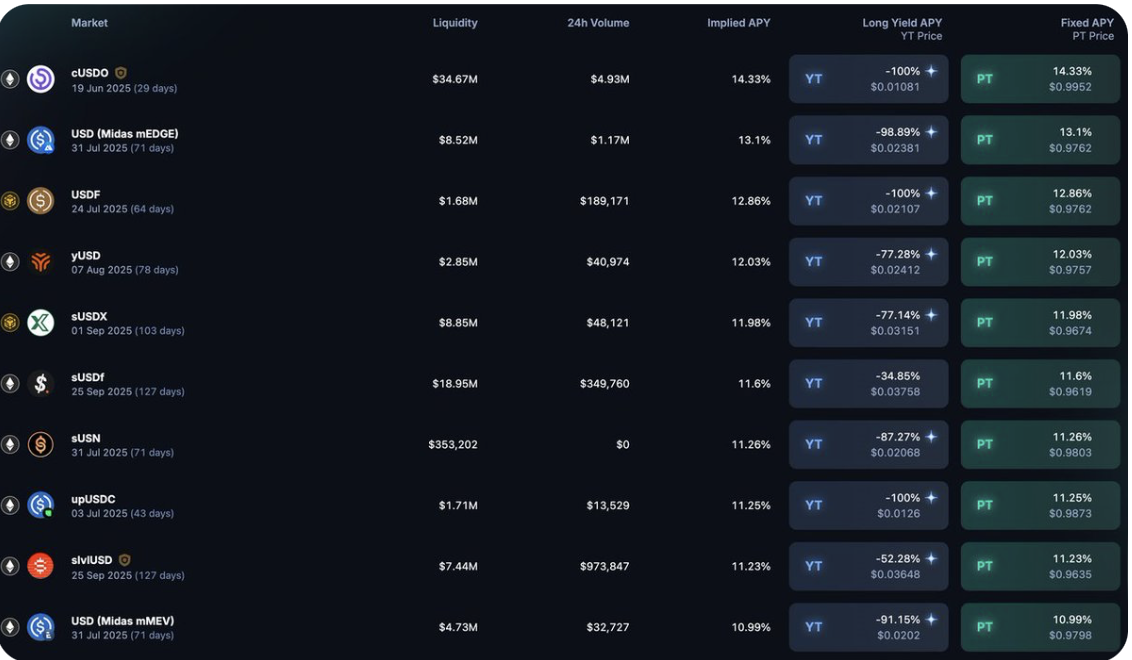Click the shield badge next to cUSDO

click(121, 73)
